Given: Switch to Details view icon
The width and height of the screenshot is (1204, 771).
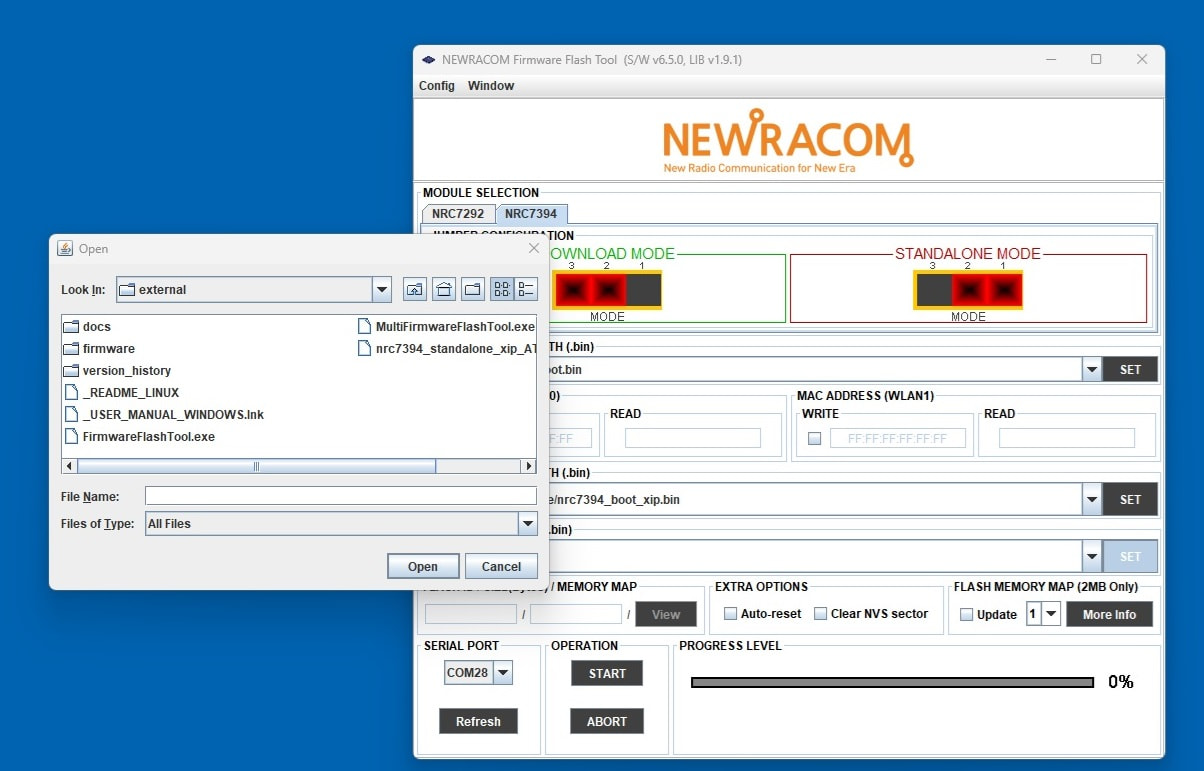Looking at the screenshot, I should click(527, 290).
